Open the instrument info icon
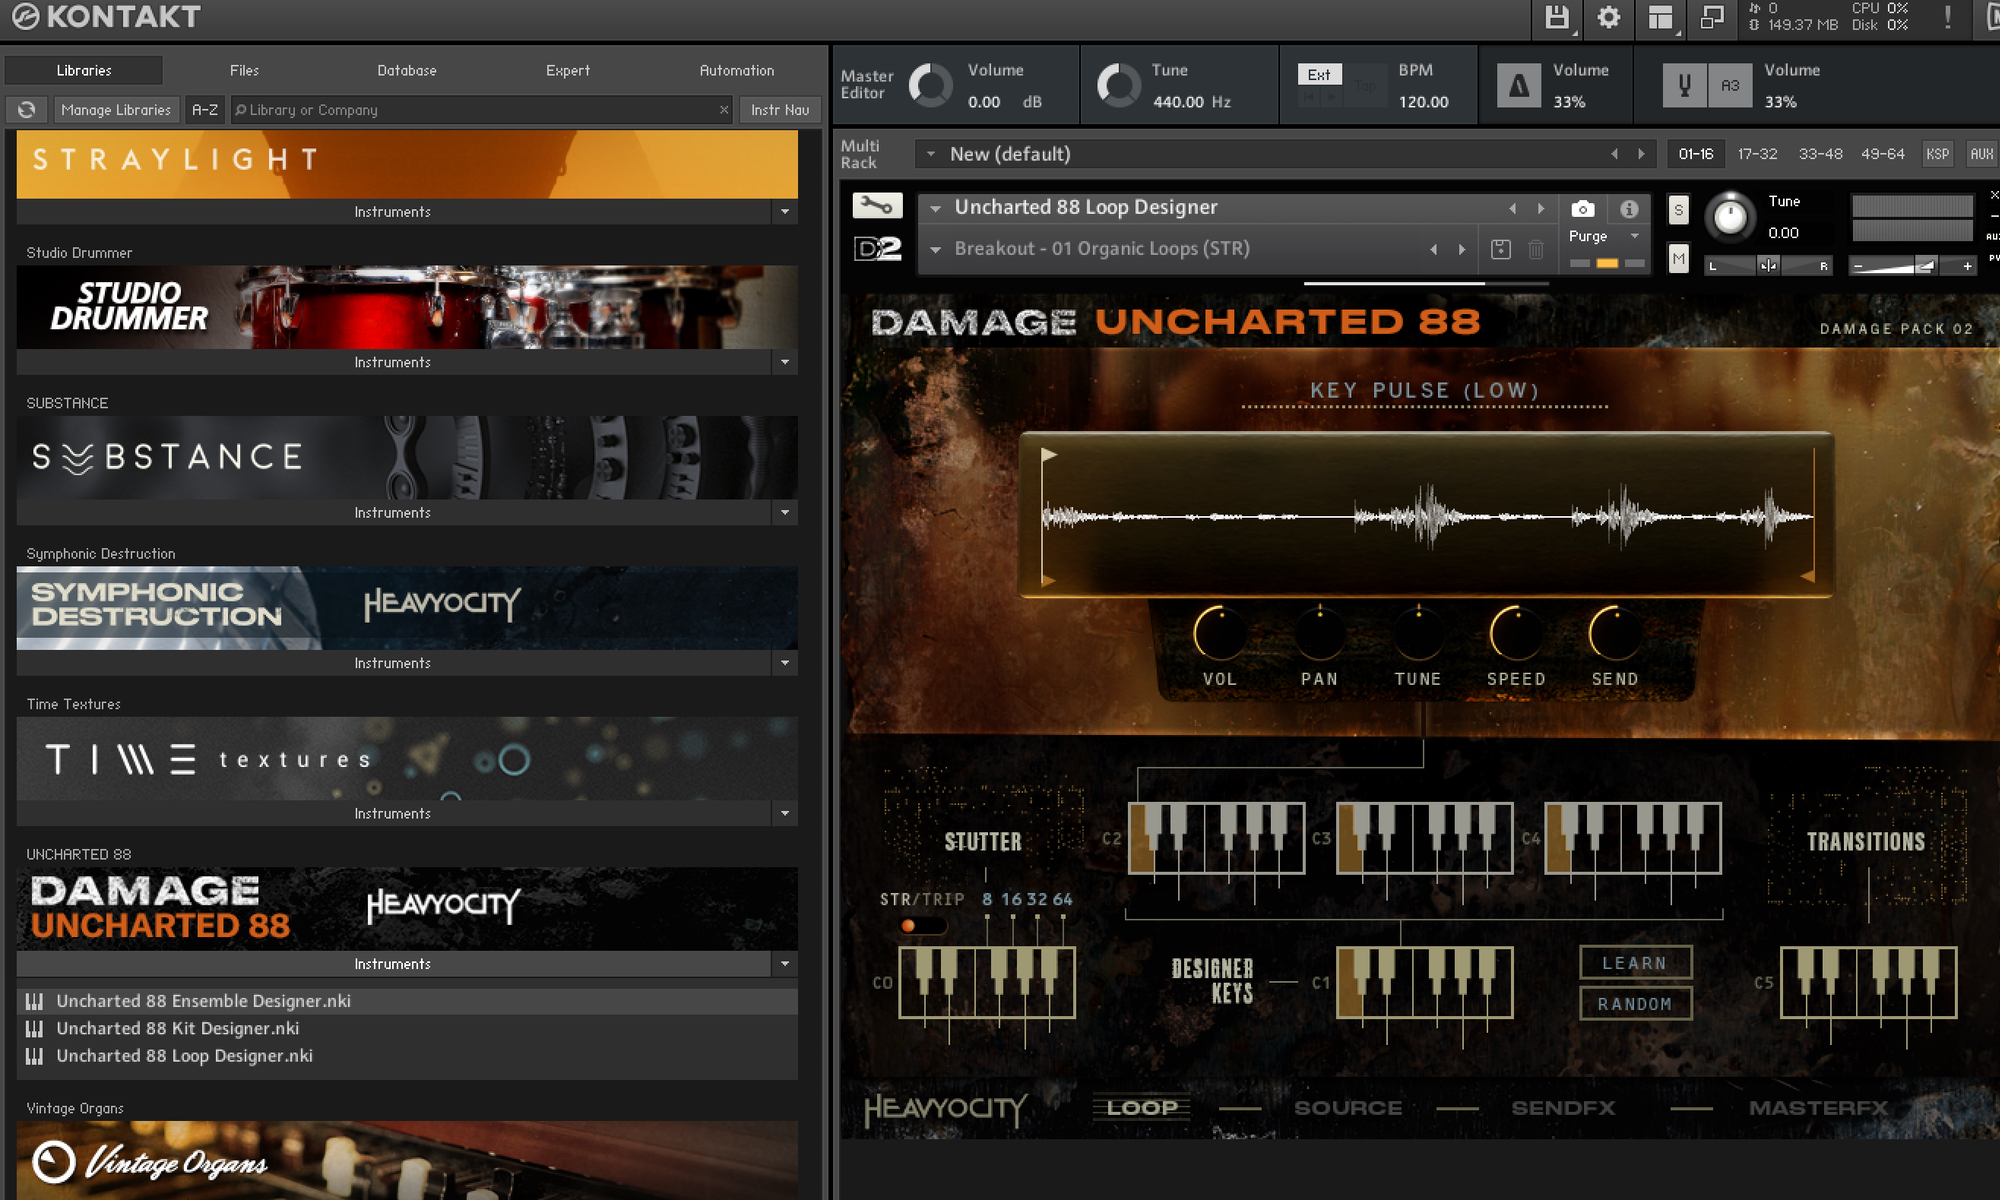Screen dimensions: 2000x1200 tap(1629, 209)
